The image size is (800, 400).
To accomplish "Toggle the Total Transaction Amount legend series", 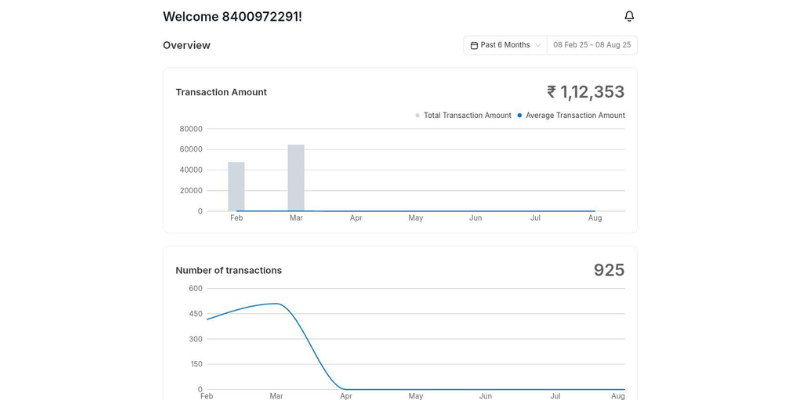I will click(467, 115).
